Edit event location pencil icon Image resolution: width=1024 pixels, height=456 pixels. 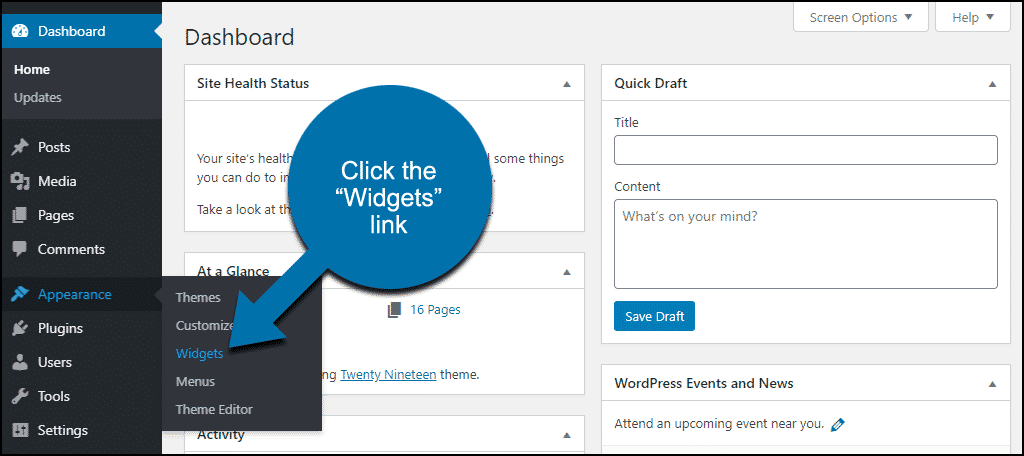tap(838, 425)
